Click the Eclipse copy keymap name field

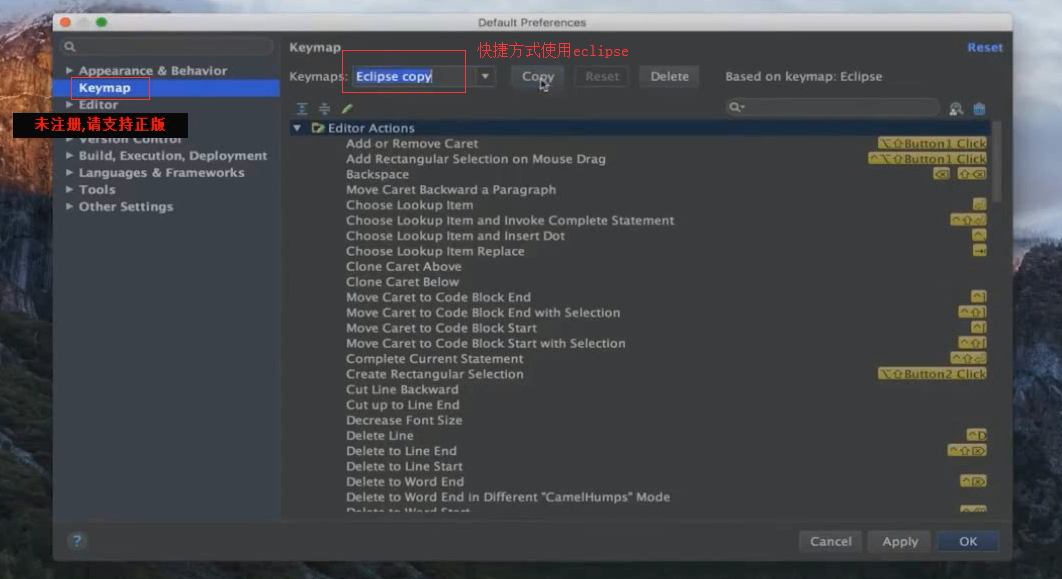click(413, 76)
